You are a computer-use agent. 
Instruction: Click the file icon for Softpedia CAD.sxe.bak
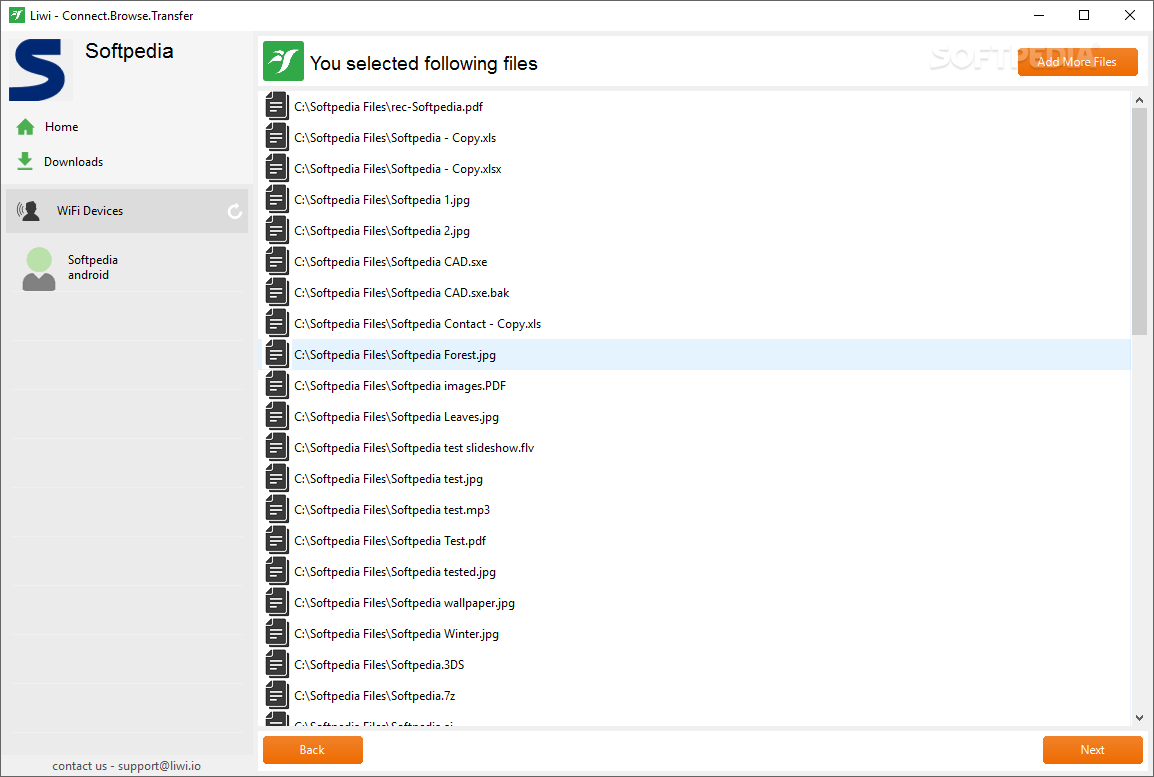coord(277,291)
